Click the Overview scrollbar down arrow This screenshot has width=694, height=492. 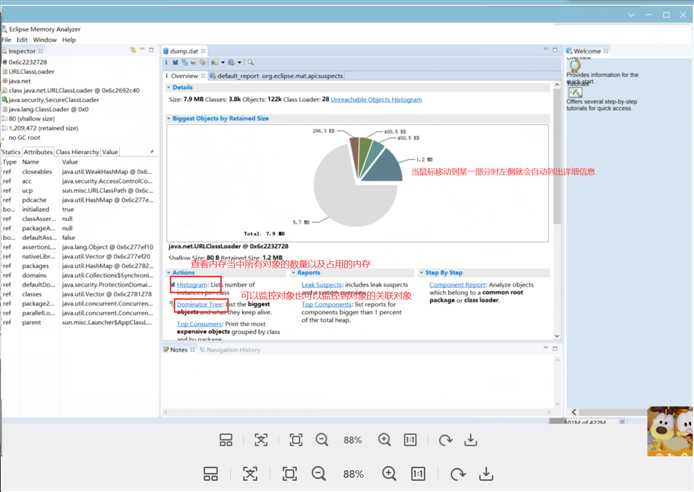(557, 336)
